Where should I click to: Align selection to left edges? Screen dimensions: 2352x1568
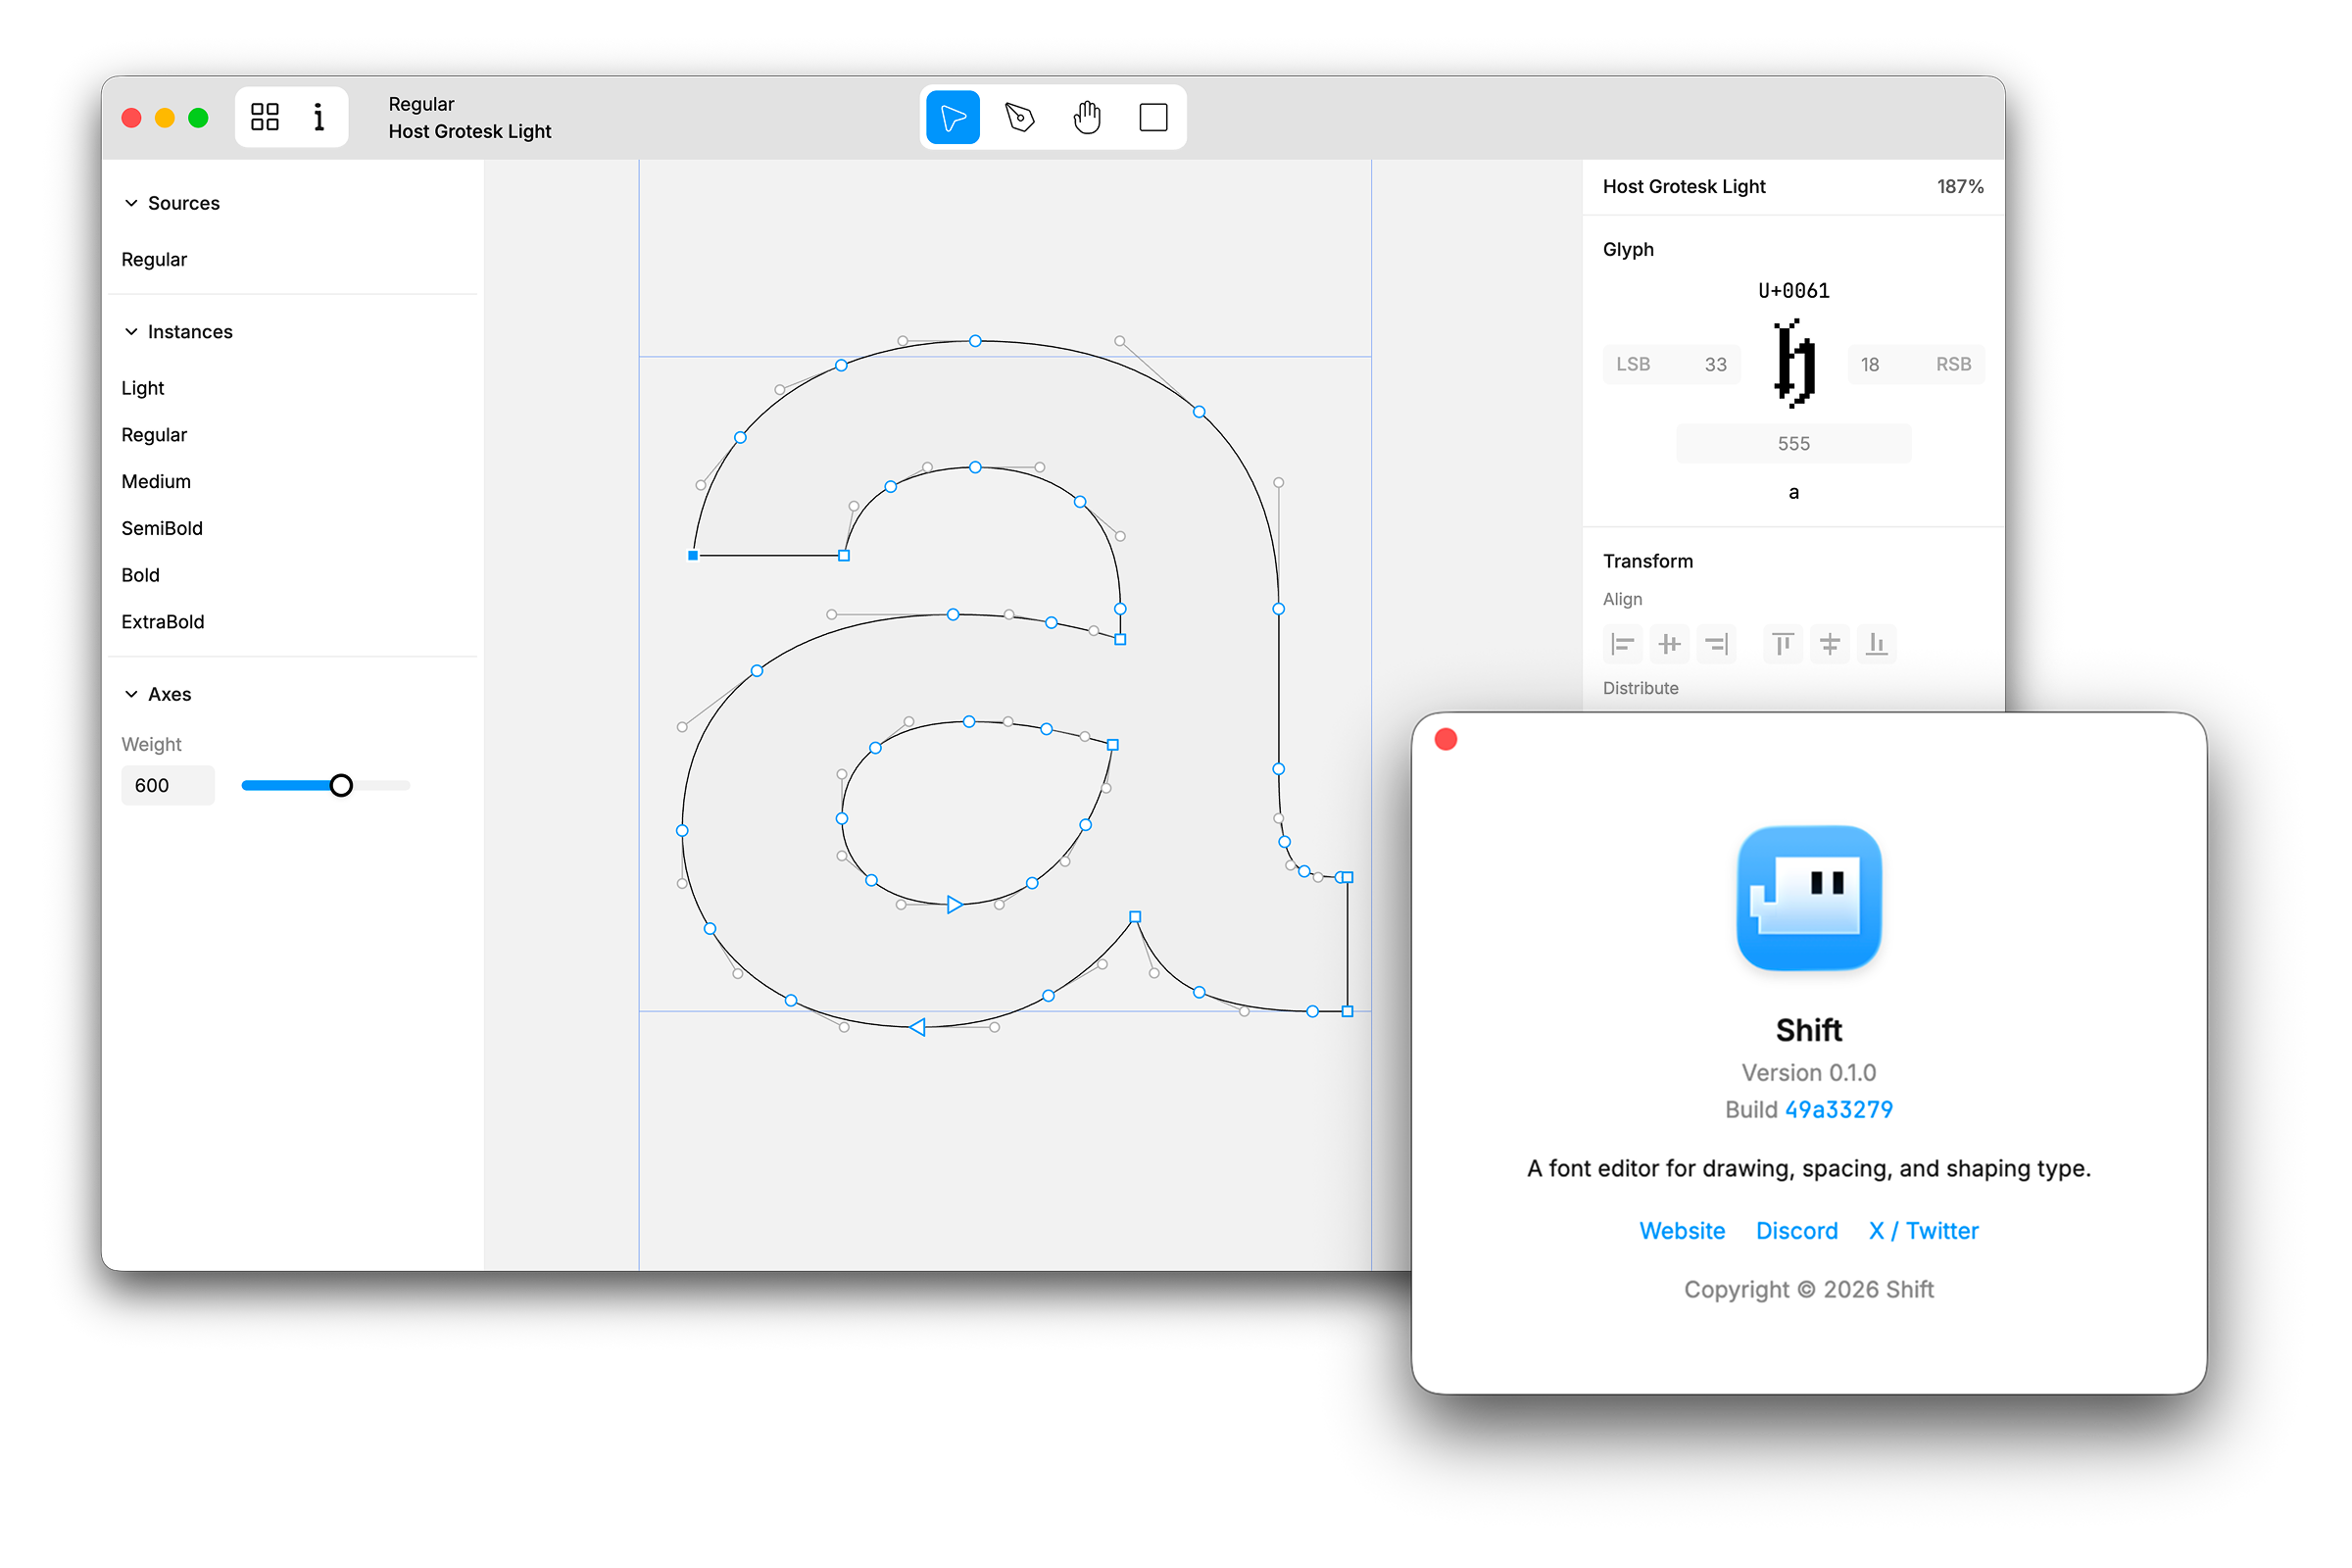[1623, 644]
